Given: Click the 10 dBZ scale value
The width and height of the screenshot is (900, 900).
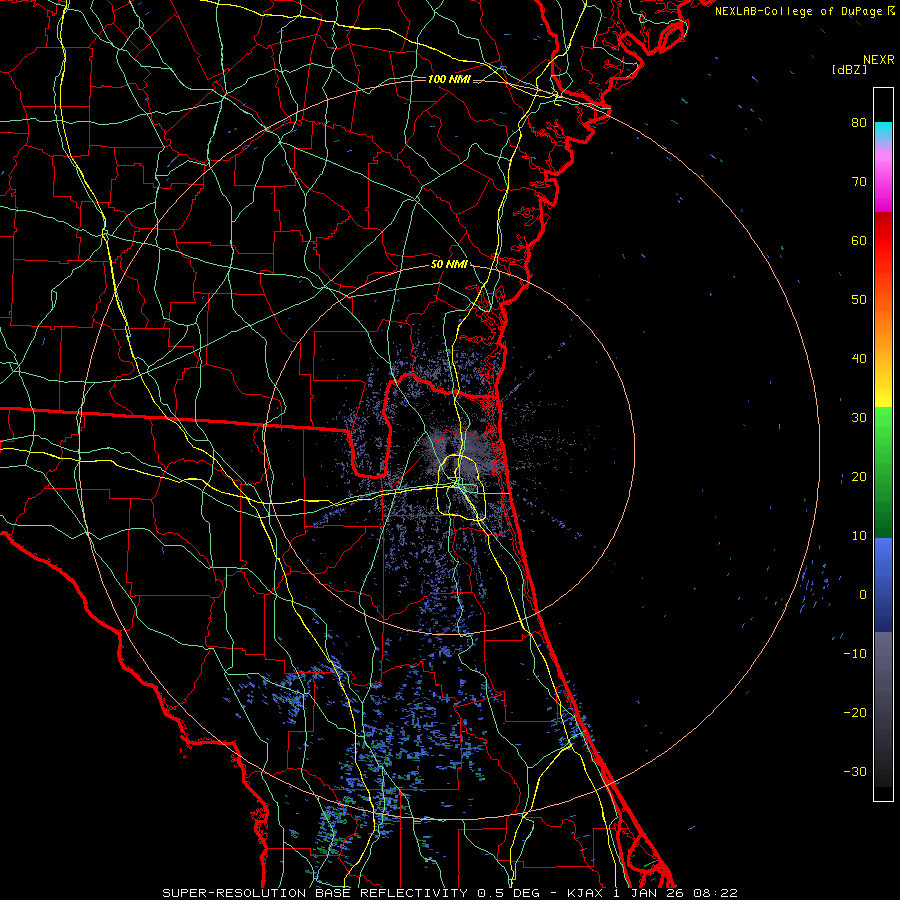Looking at the screenshot, I should pyautogui.click(x=859, y=536).
